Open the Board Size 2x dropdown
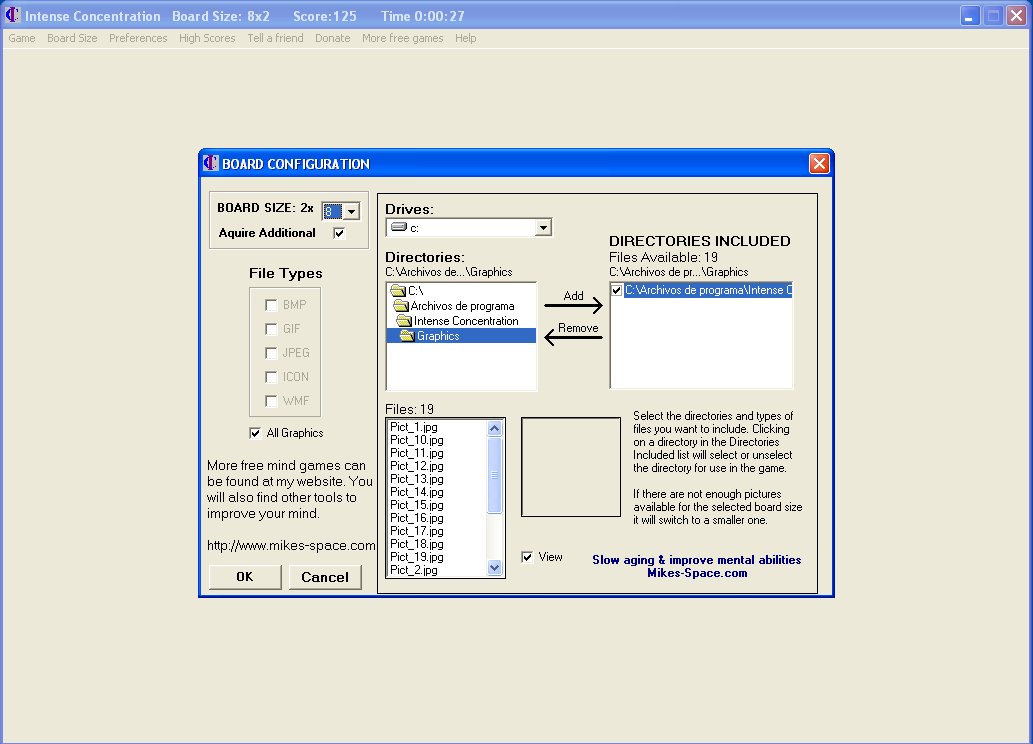The image size is (1033, 744). [352, 212]
